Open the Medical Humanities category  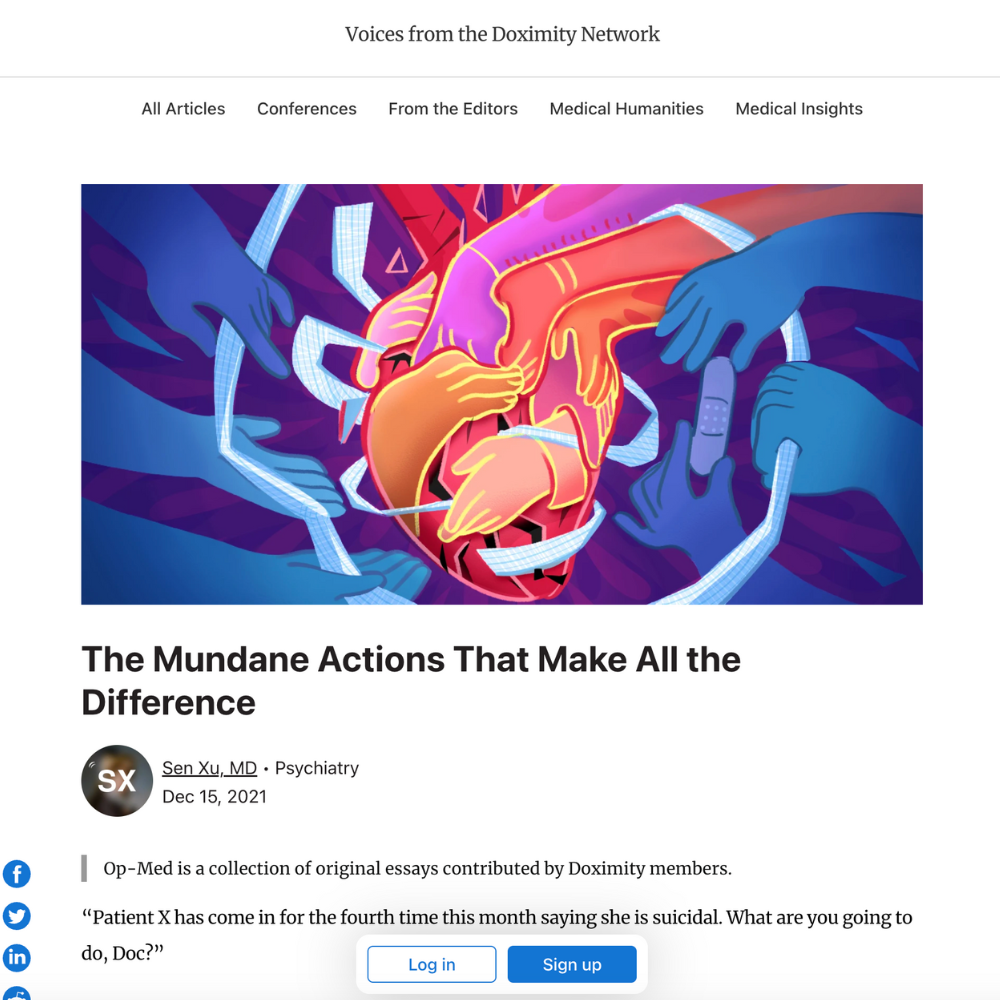point(626,109)
